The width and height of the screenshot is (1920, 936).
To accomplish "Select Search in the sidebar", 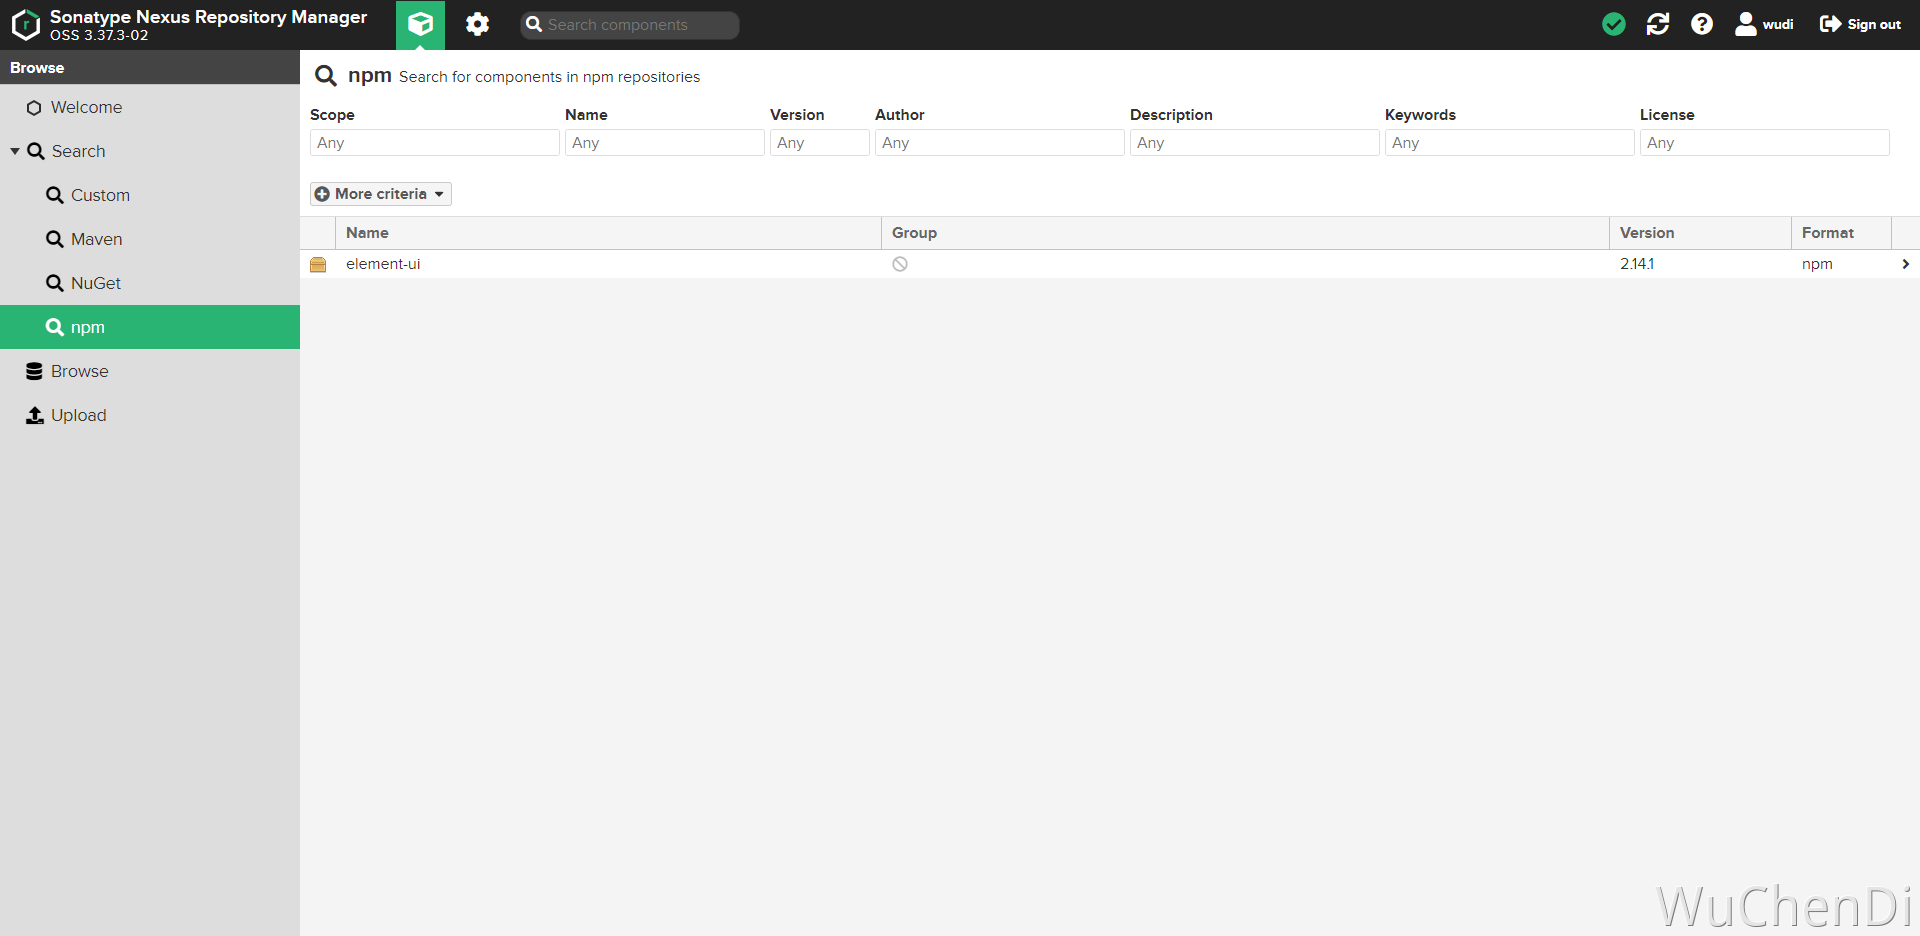I will coord(150,151).
